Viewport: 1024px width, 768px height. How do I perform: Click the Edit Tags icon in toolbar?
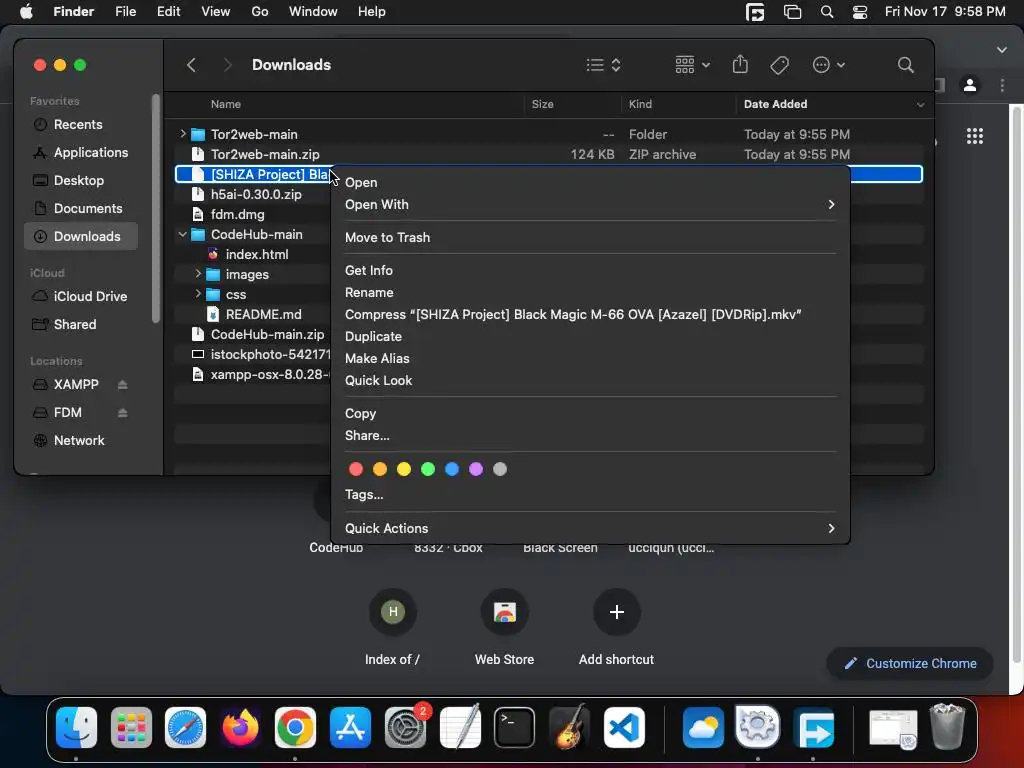pyautogui.click(x=779, y=65)
